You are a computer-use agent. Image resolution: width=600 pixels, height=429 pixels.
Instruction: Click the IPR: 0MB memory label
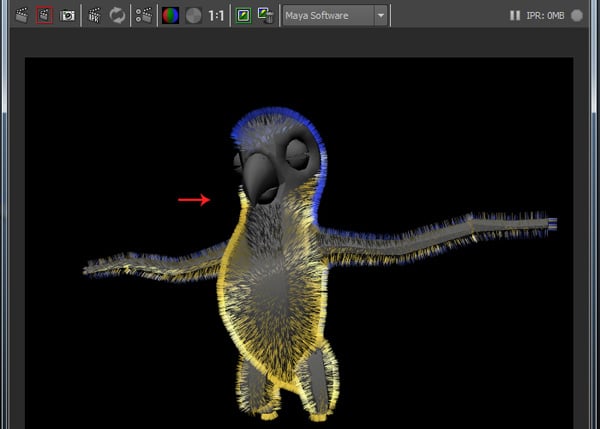click(x=545, y=16)
